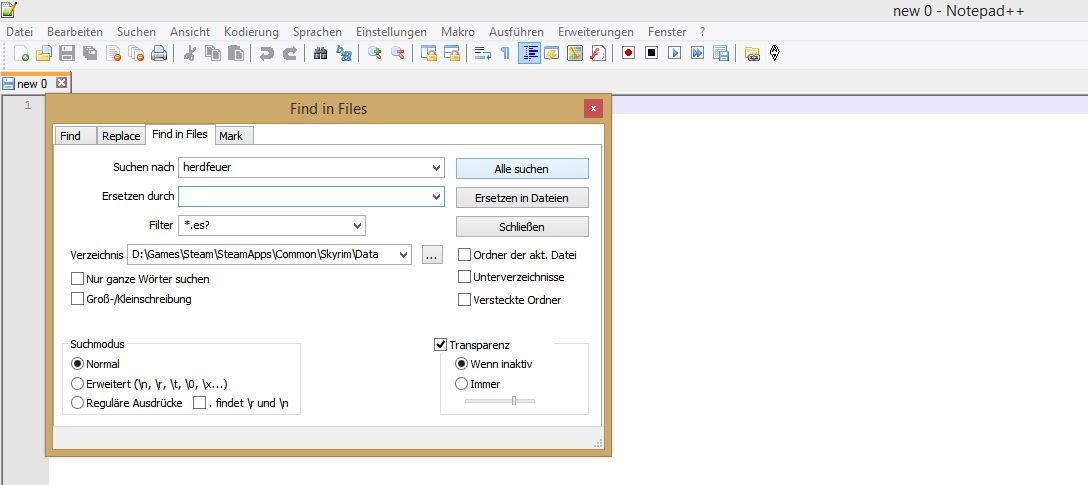Click the New file toolbar icon

(x=22, y=54)
